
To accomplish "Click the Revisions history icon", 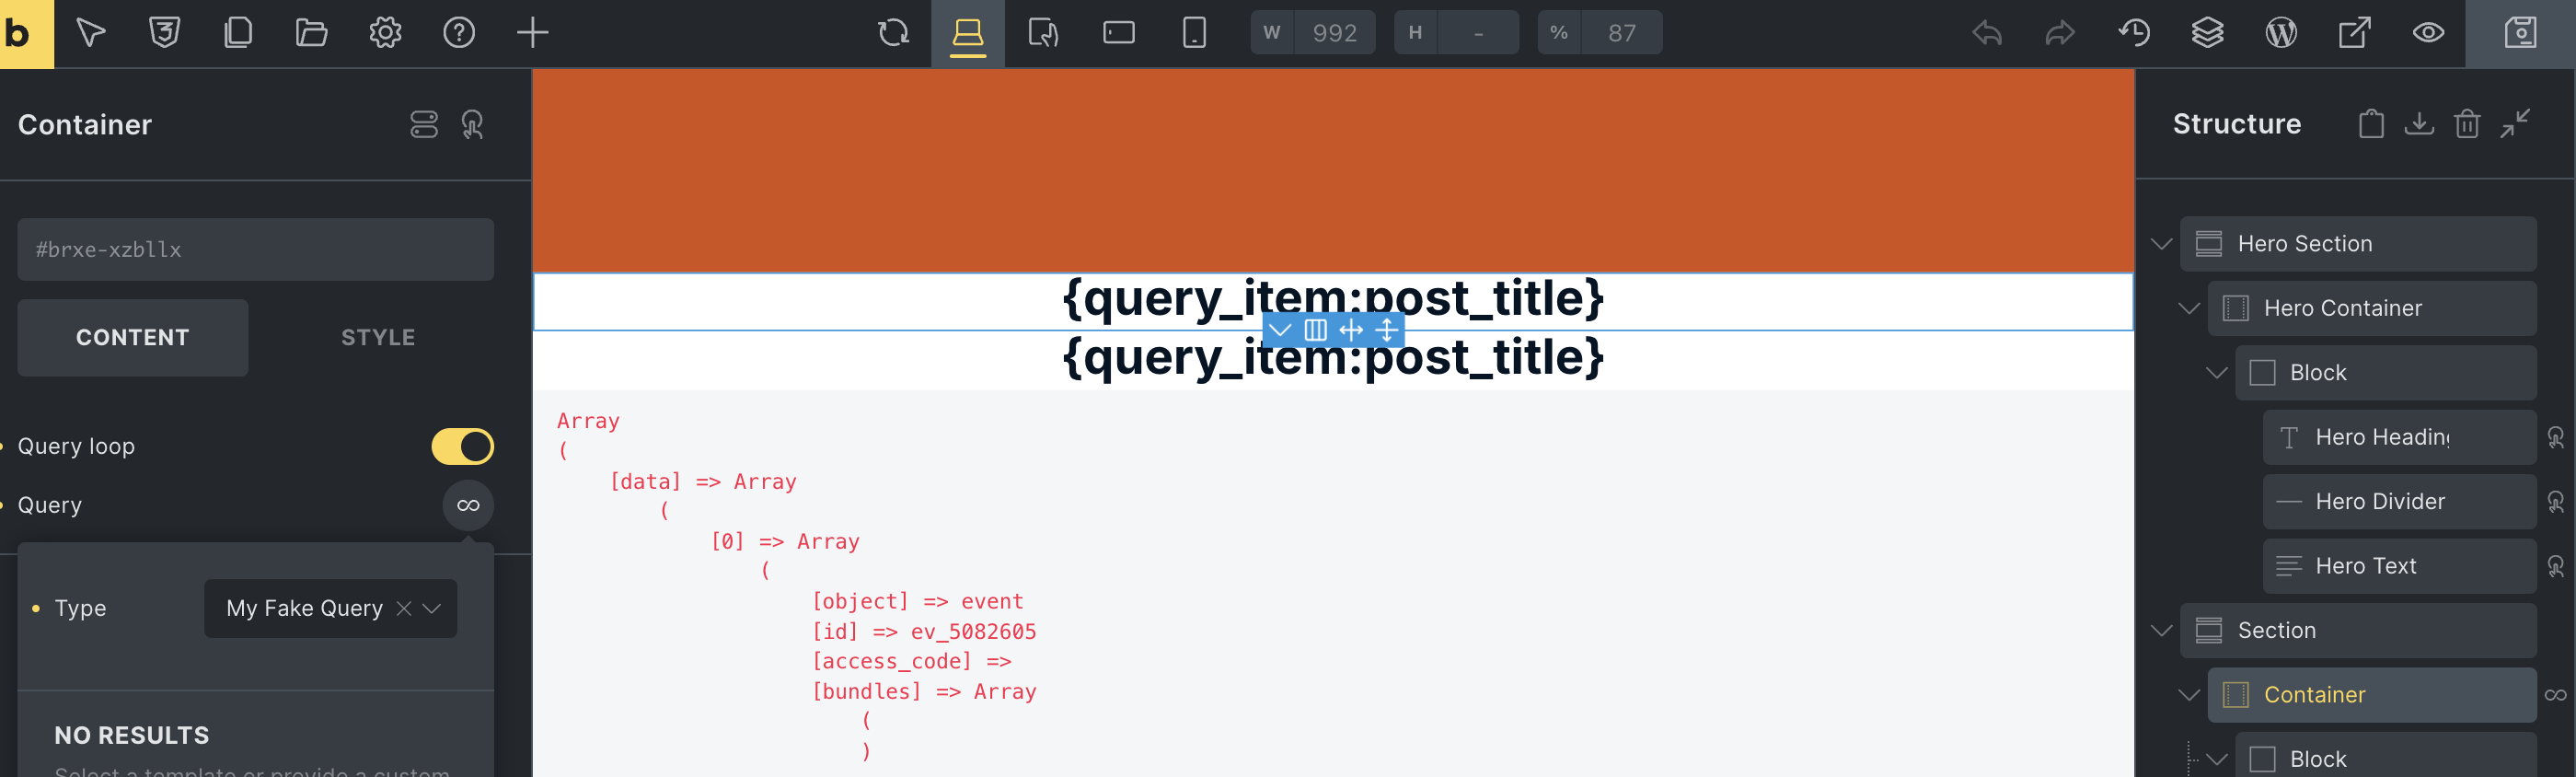I will [x=2134, y=33].
